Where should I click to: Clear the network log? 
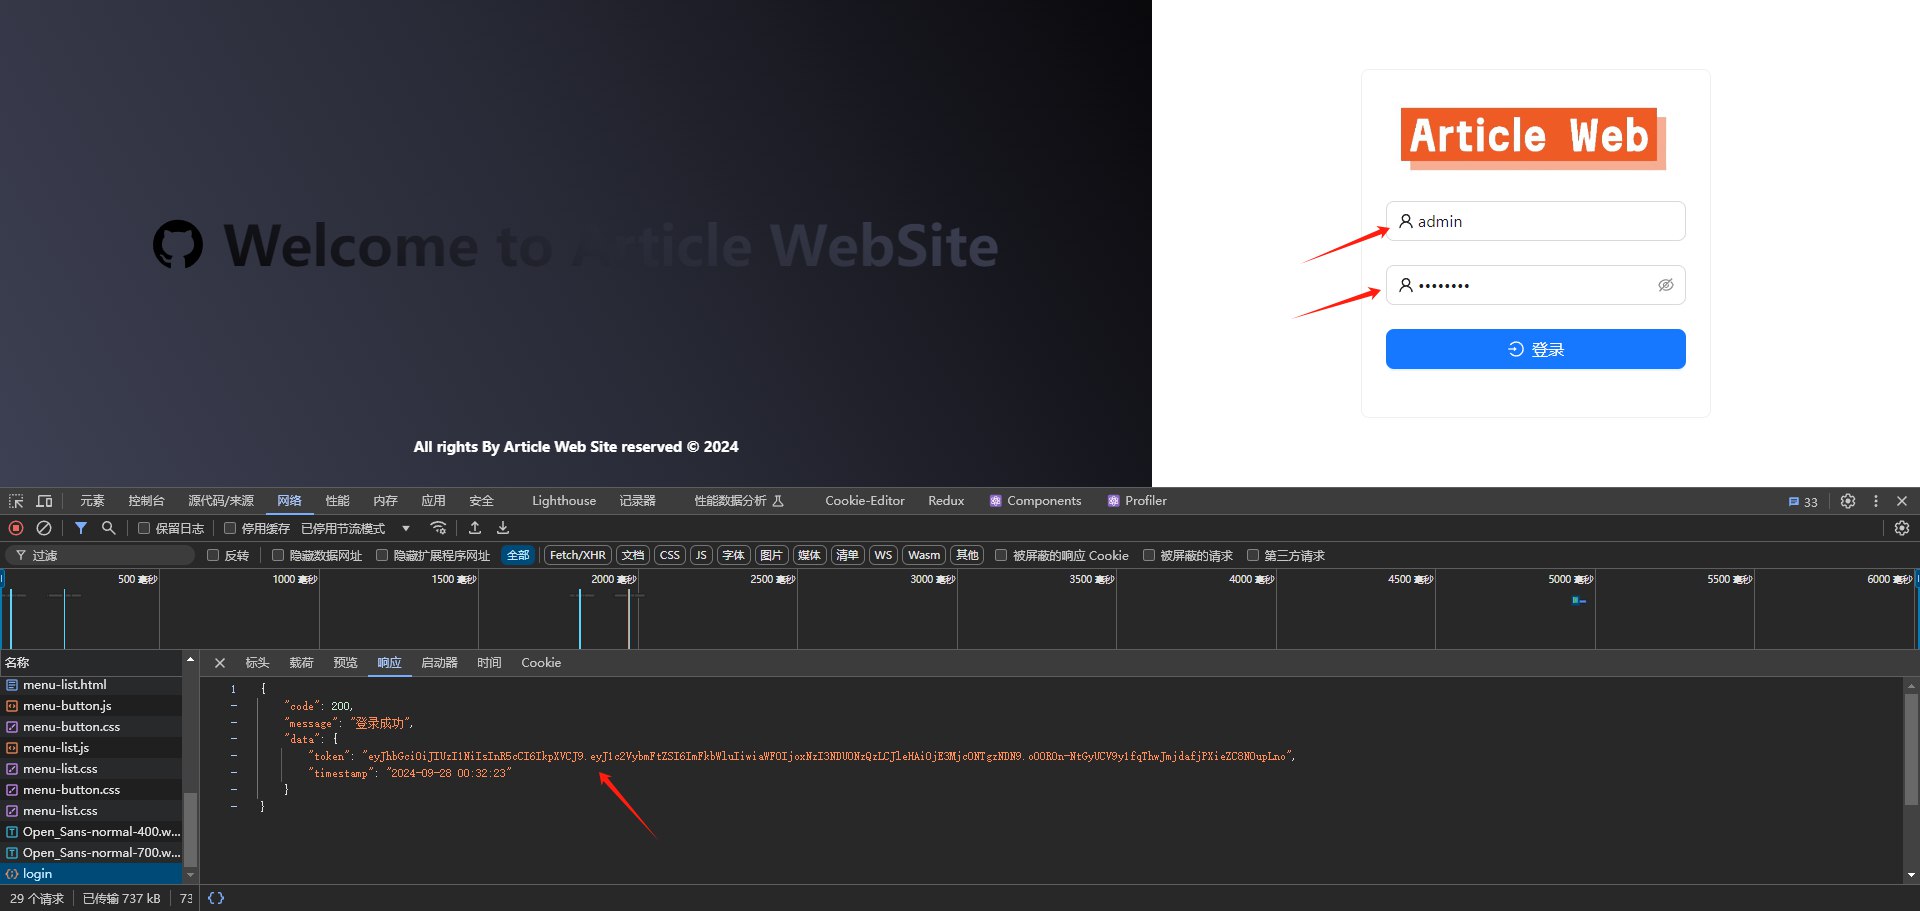[44, 528]
